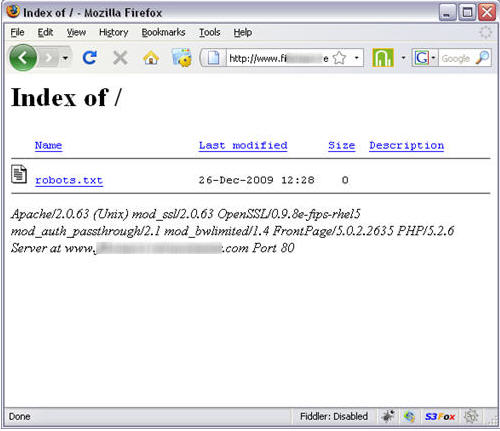The image size is (500, 431).
Task: Click the gray Stop loading X icon
Action: [x=120, y=58]
